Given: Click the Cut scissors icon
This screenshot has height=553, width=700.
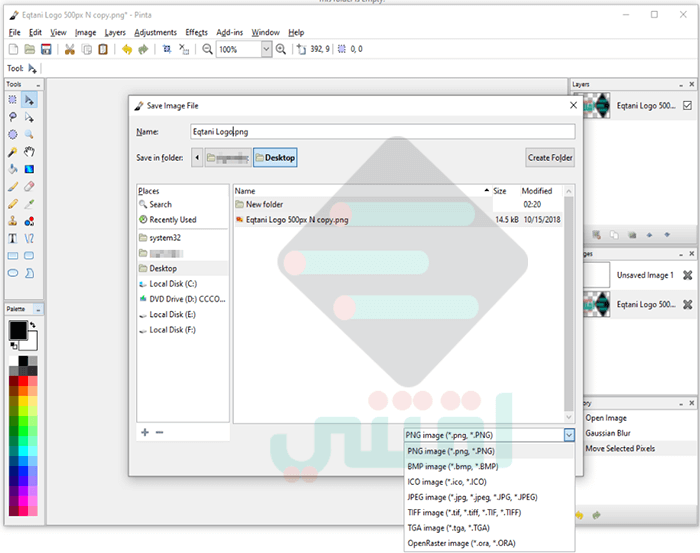Looking at the screenshot, I should (69, 49).
